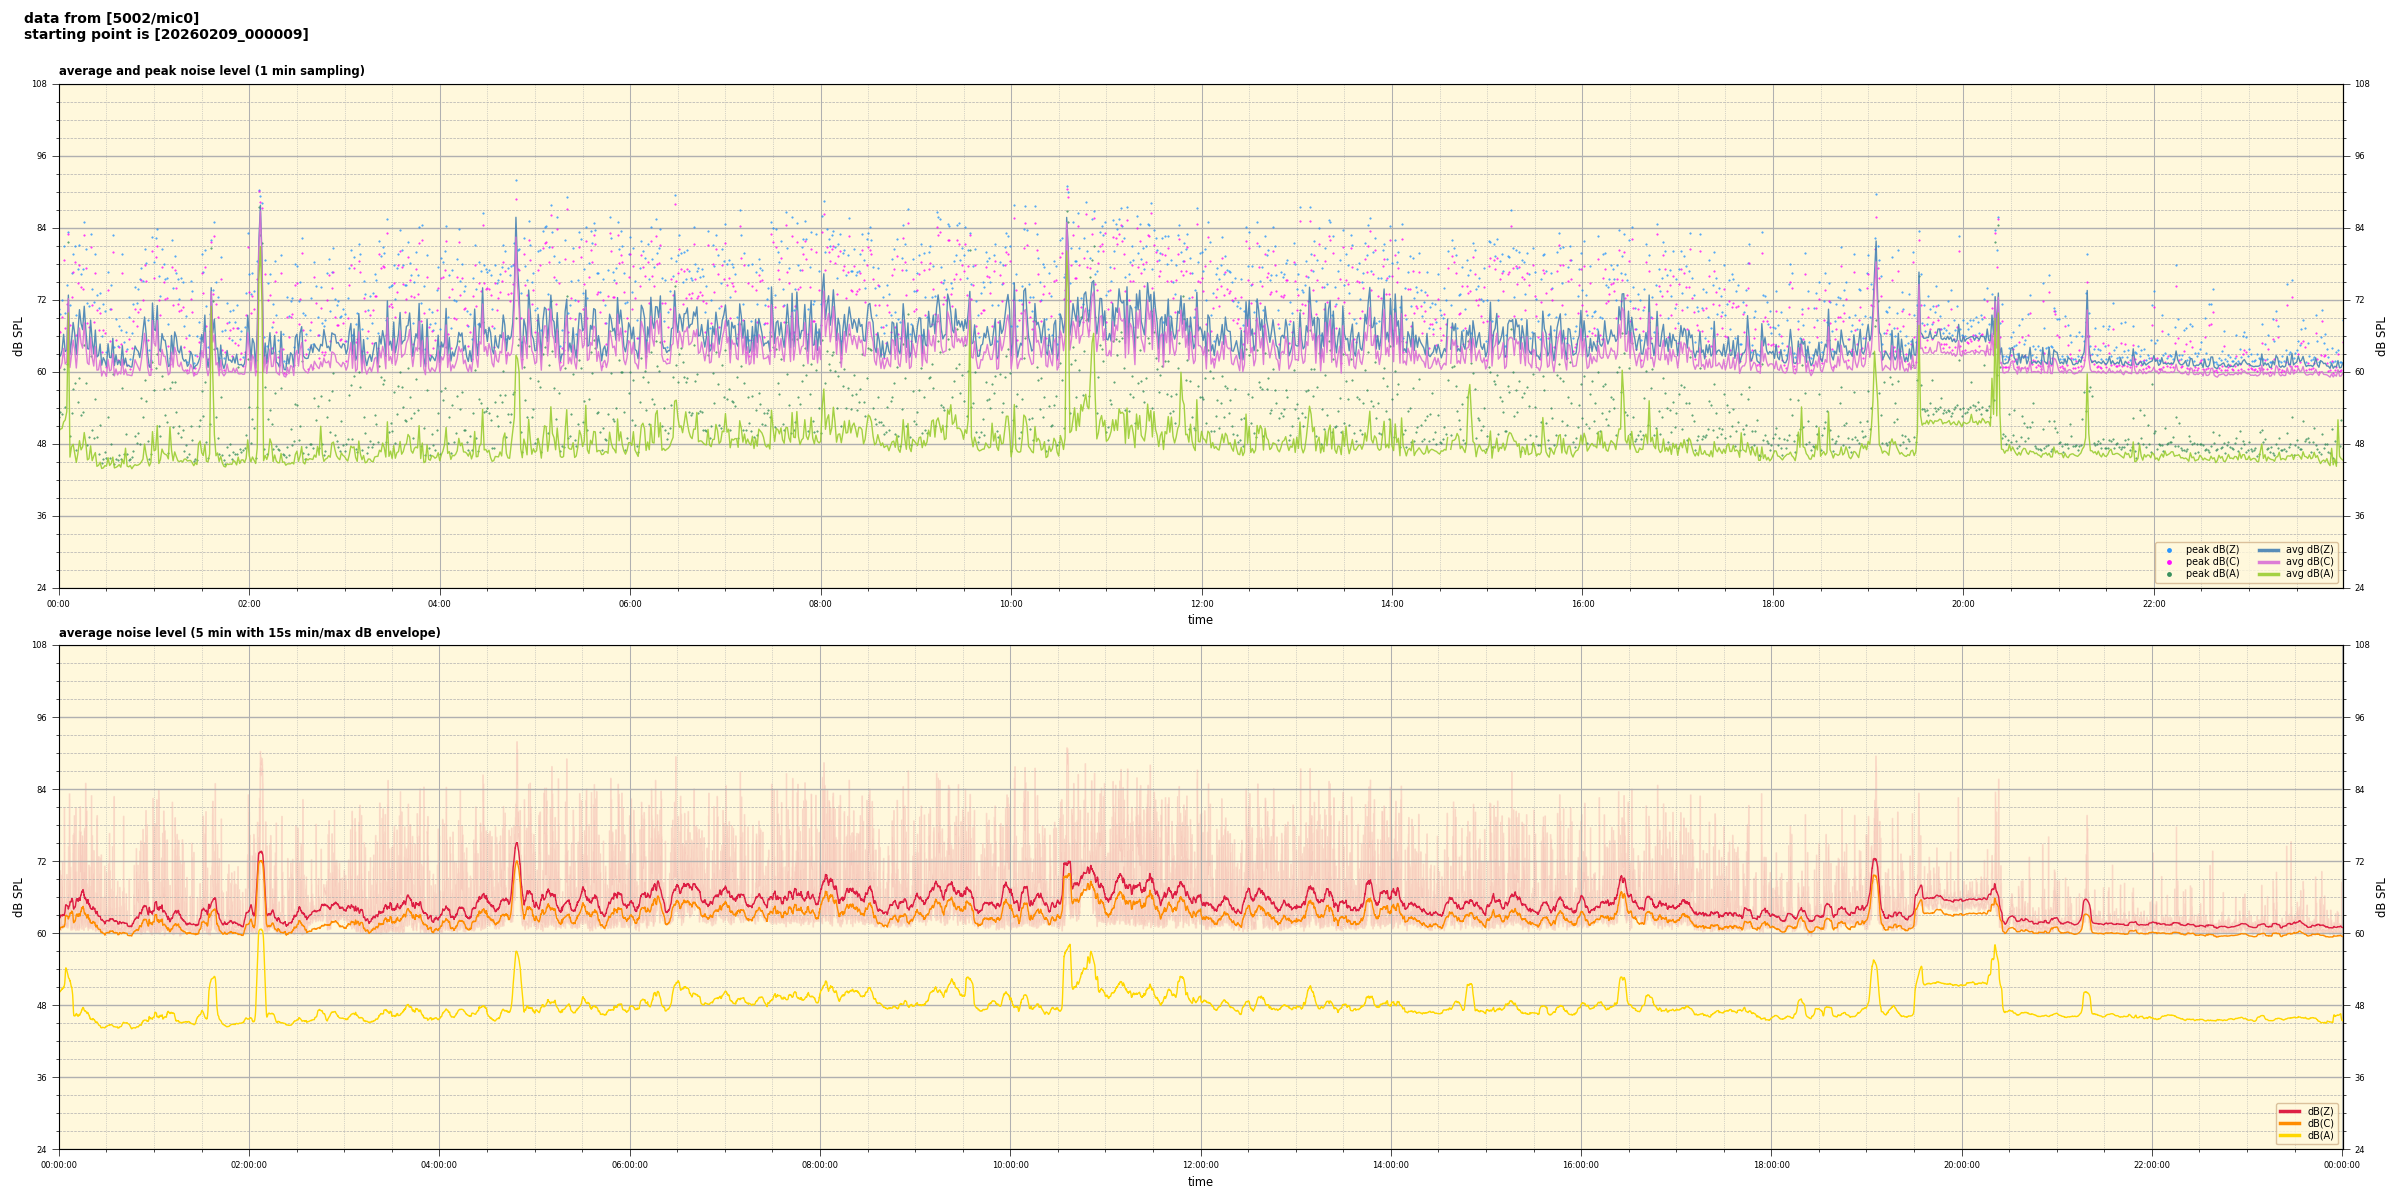Click top chart's left 'dB SPL' axis label
The image size is (2400, 1200).
coord(18,336)
